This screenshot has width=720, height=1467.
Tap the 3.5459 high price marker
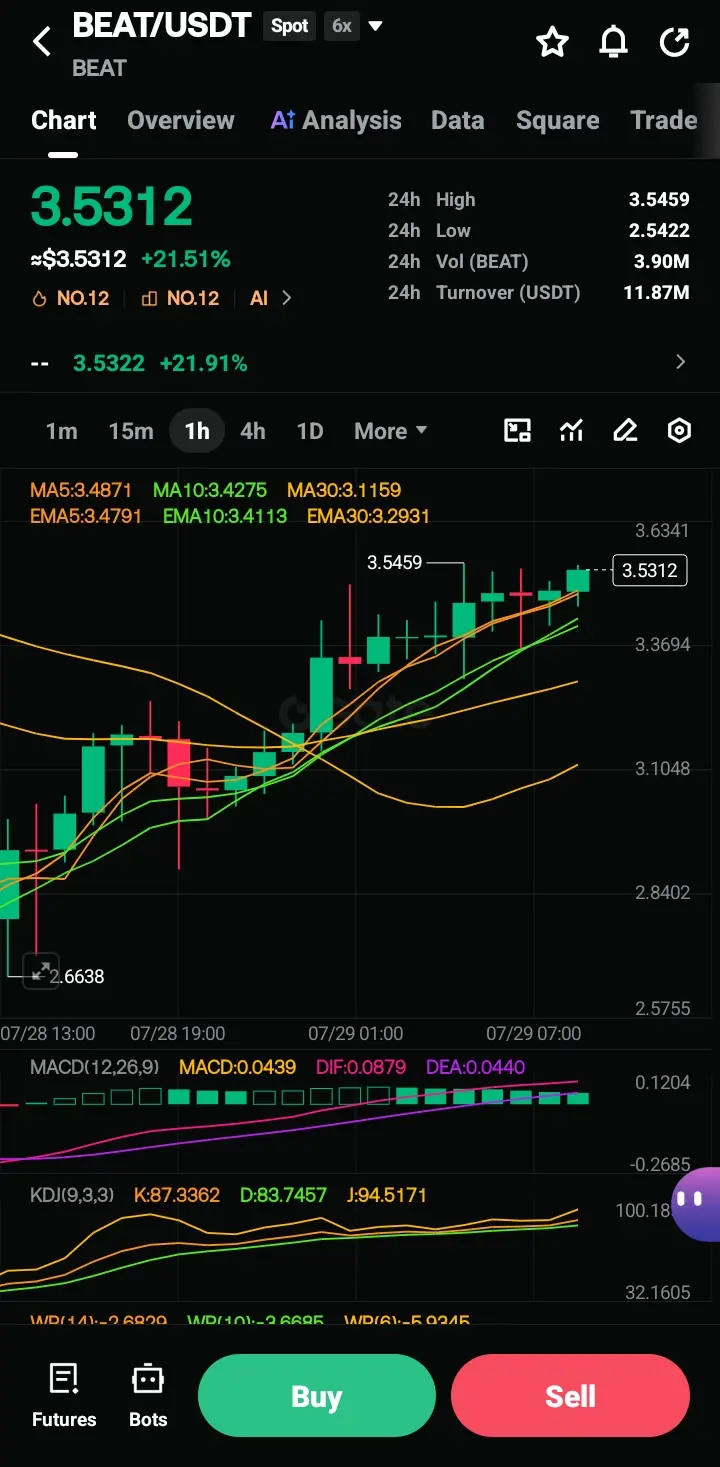coord(395,562)
